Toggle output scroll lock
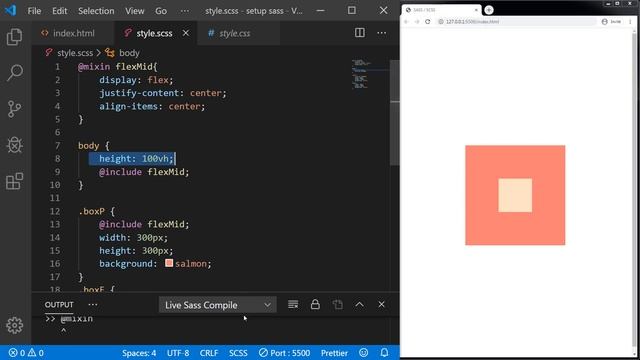This screenshot has width=640, height=360. pos(315,304)
